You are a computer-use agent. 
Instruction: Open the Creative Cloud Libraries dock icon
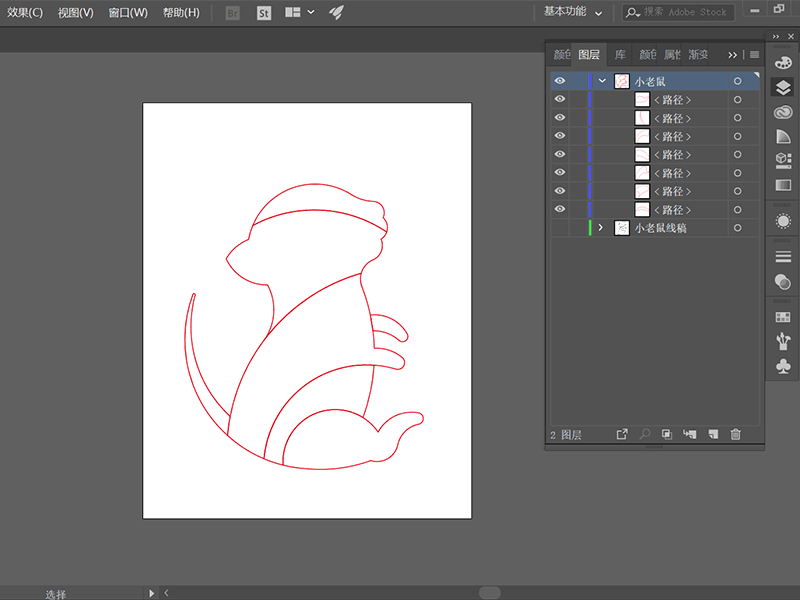tap(783, 112)
